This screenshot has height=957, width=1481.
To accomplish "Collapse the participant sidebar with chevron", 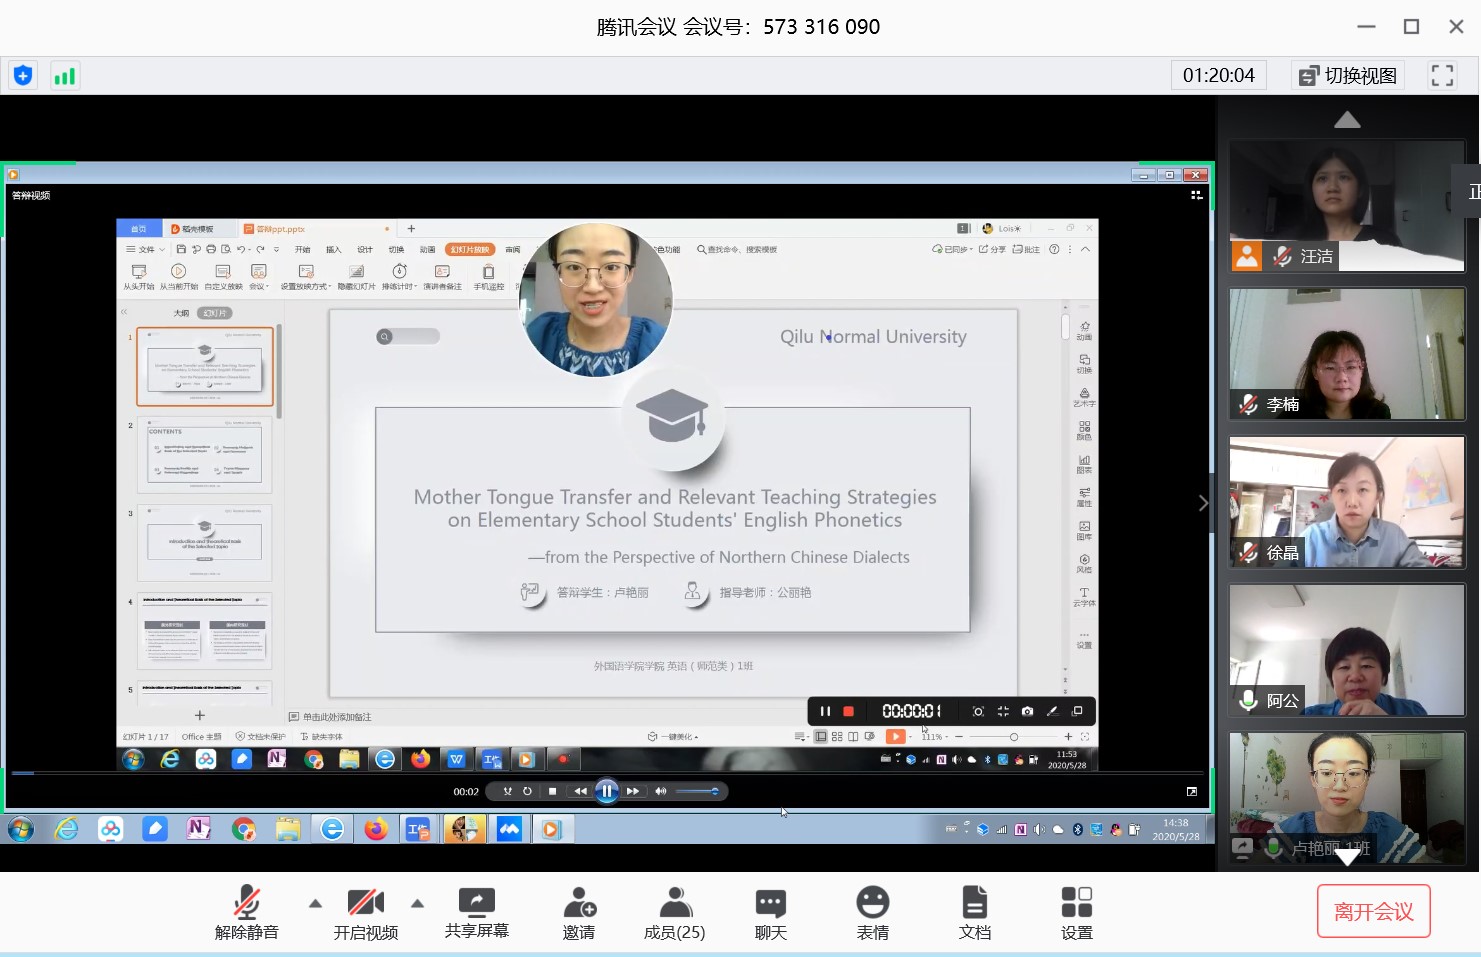I will 1203,503.
